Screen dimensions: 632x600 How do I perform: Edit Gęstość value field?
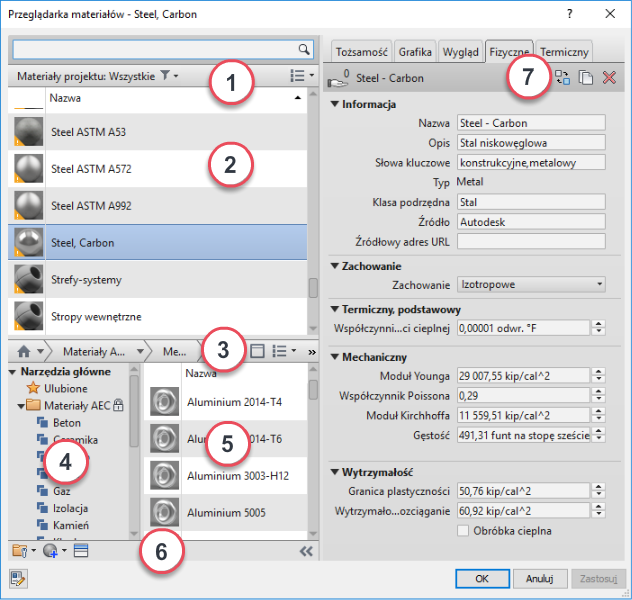(523, 435)
